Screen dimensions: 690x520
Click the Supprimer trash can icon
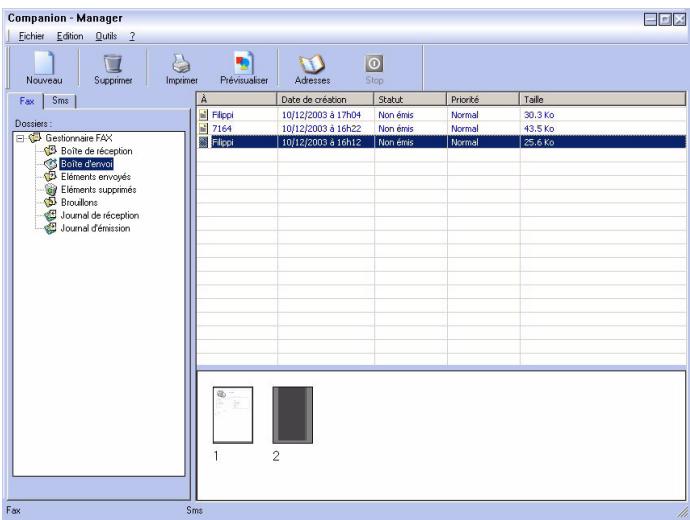tap(113, 63)
